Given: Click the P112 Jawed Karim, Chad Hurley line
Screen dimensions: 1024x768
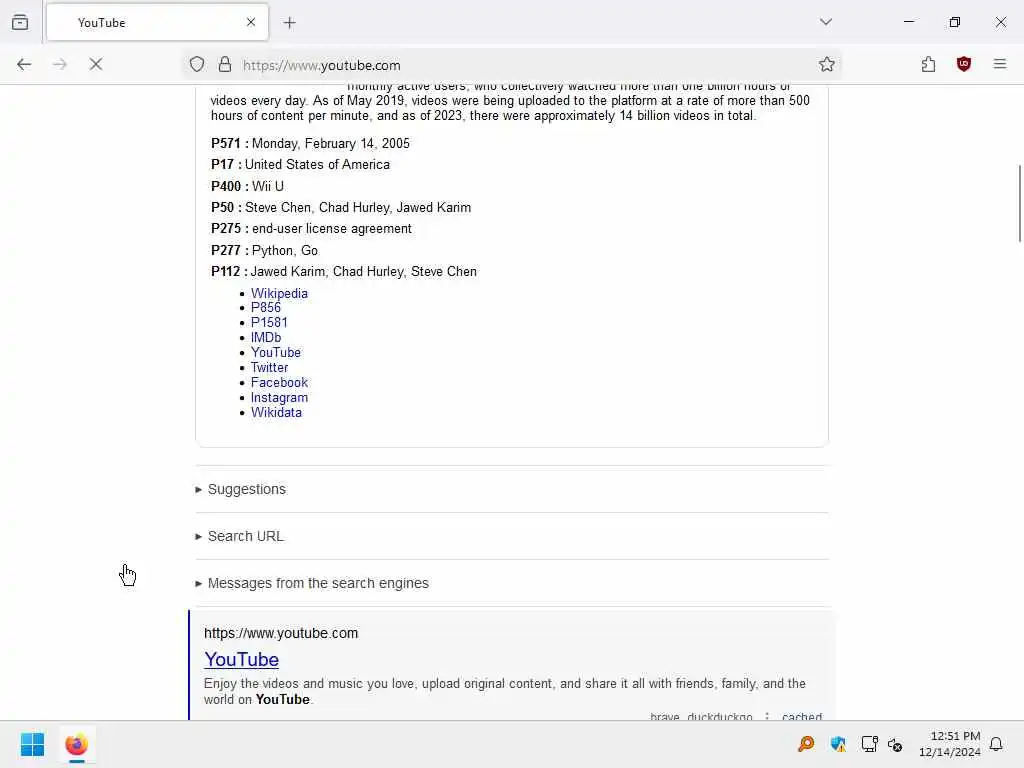Looking at the screenshot, I should click(344, 272).
